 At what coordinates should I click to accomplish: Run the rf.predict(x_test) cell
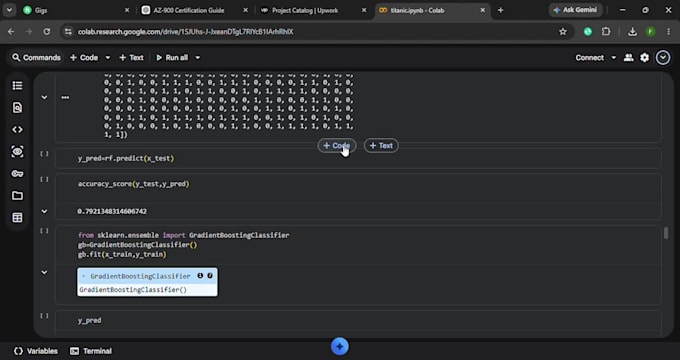(x=44, y=154)
